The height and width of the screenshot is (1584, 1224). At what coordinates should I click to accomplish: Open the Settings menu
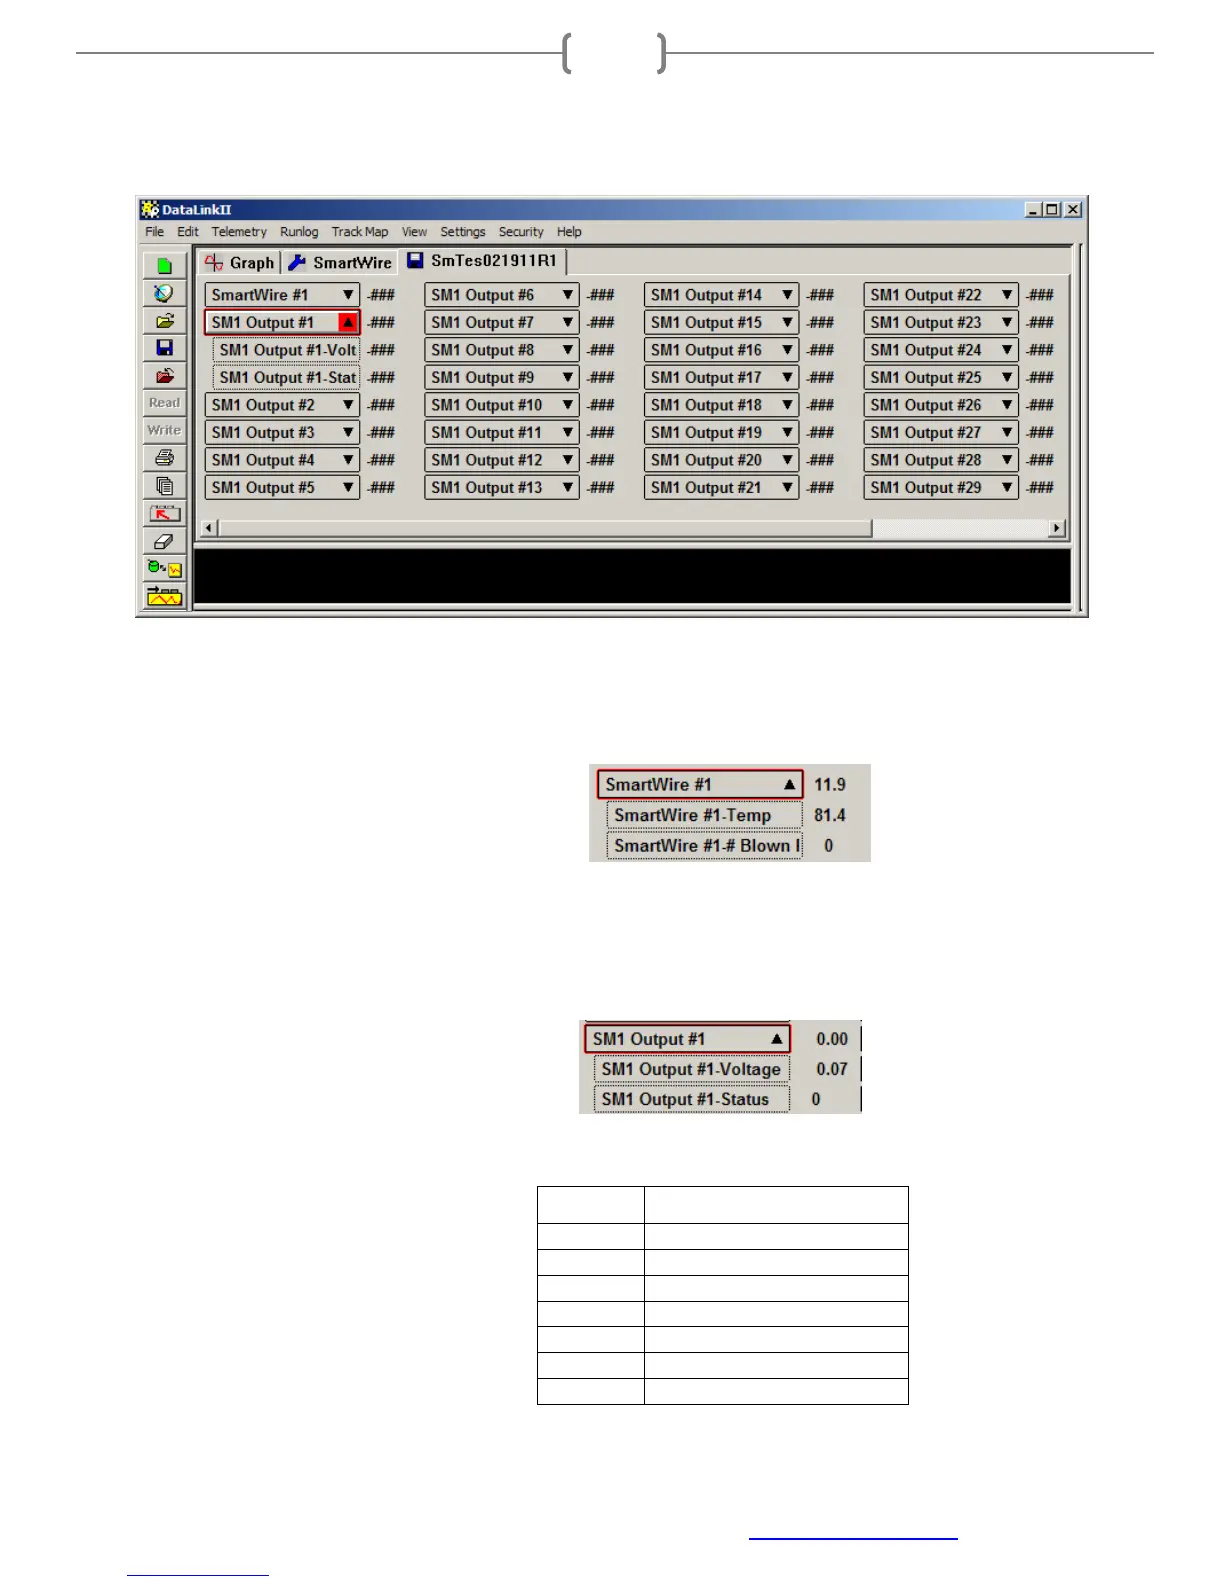(463, 232)
